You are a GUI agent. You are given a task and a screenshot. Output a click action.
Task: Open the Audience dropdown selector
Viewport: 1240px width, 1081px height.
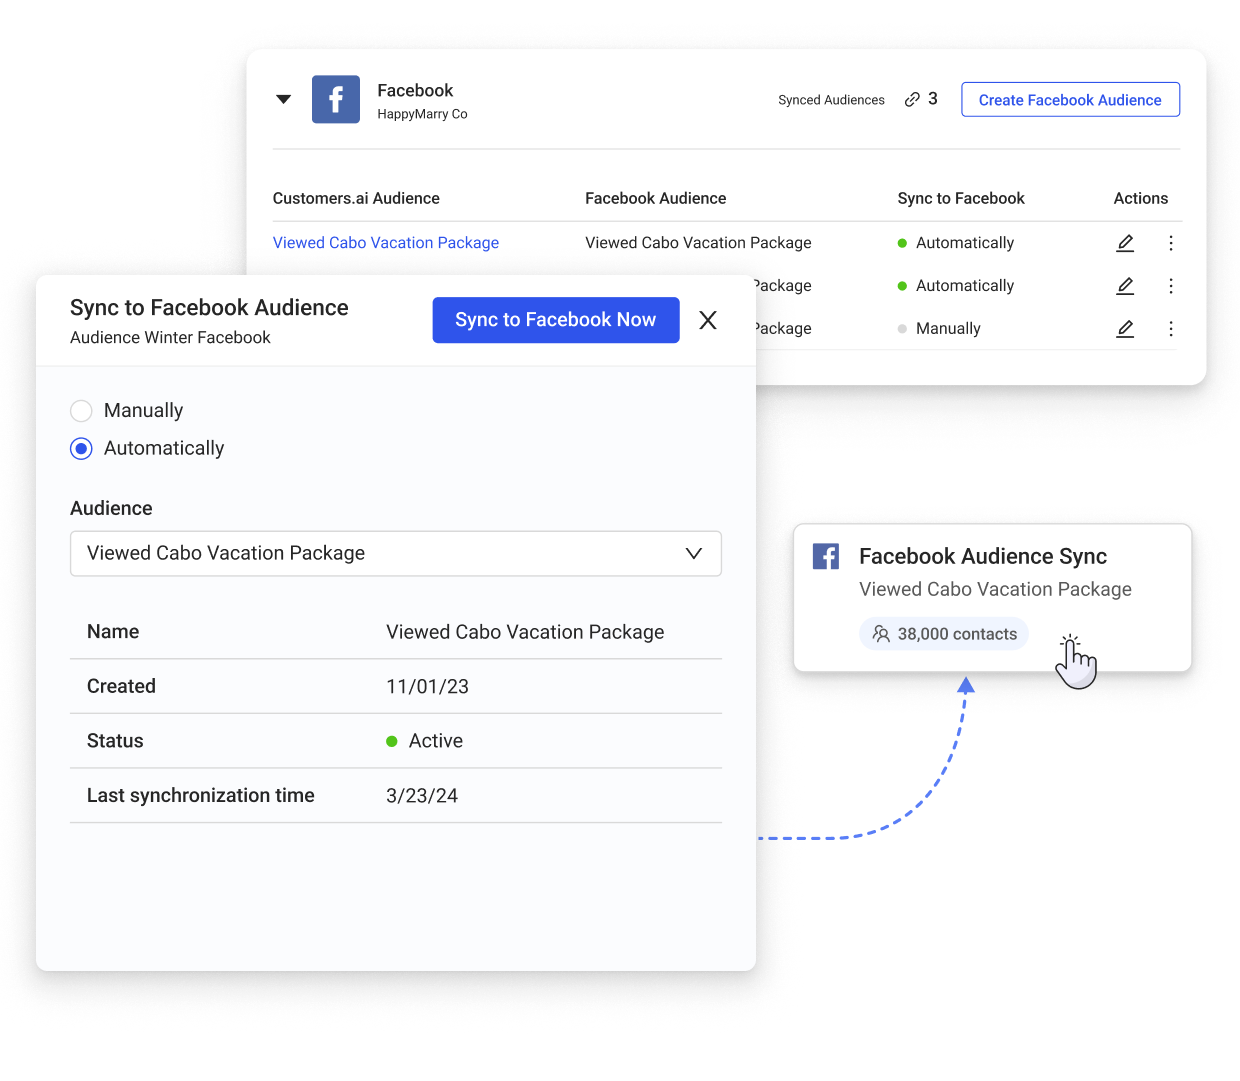[x=395, y=554]
